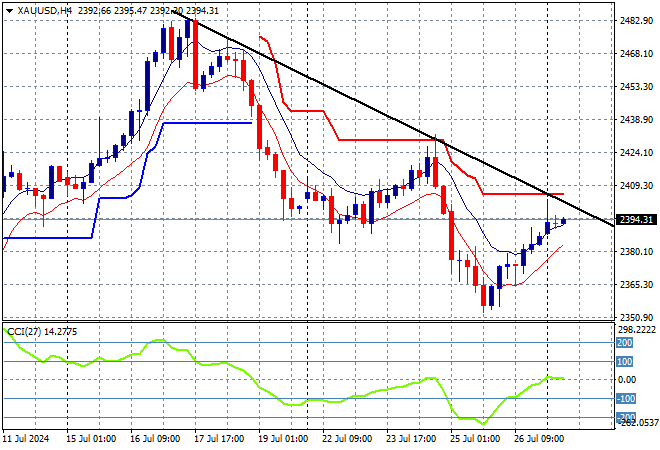Click the 2424.10 price axis label
This screenshot has height=450, width=660.
click(x=636, y=152)
